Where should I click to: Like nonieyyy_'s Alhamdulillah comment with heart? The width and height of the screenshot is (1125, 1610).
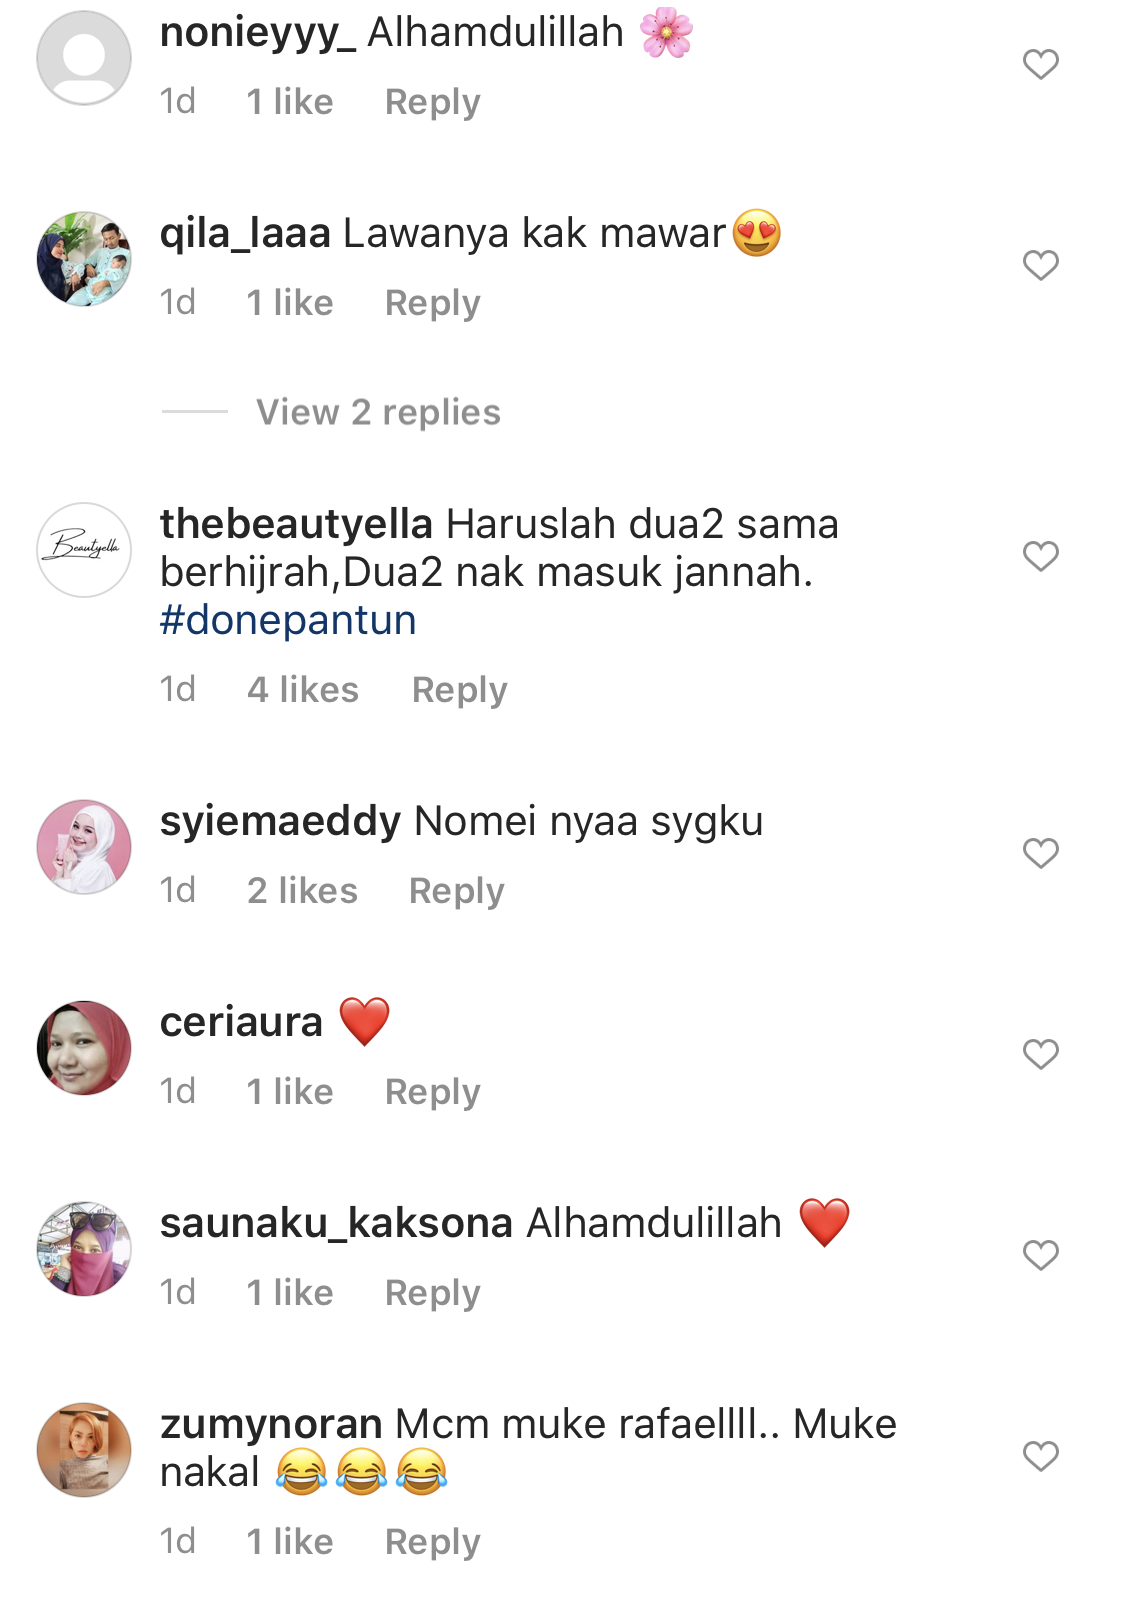1040,65
